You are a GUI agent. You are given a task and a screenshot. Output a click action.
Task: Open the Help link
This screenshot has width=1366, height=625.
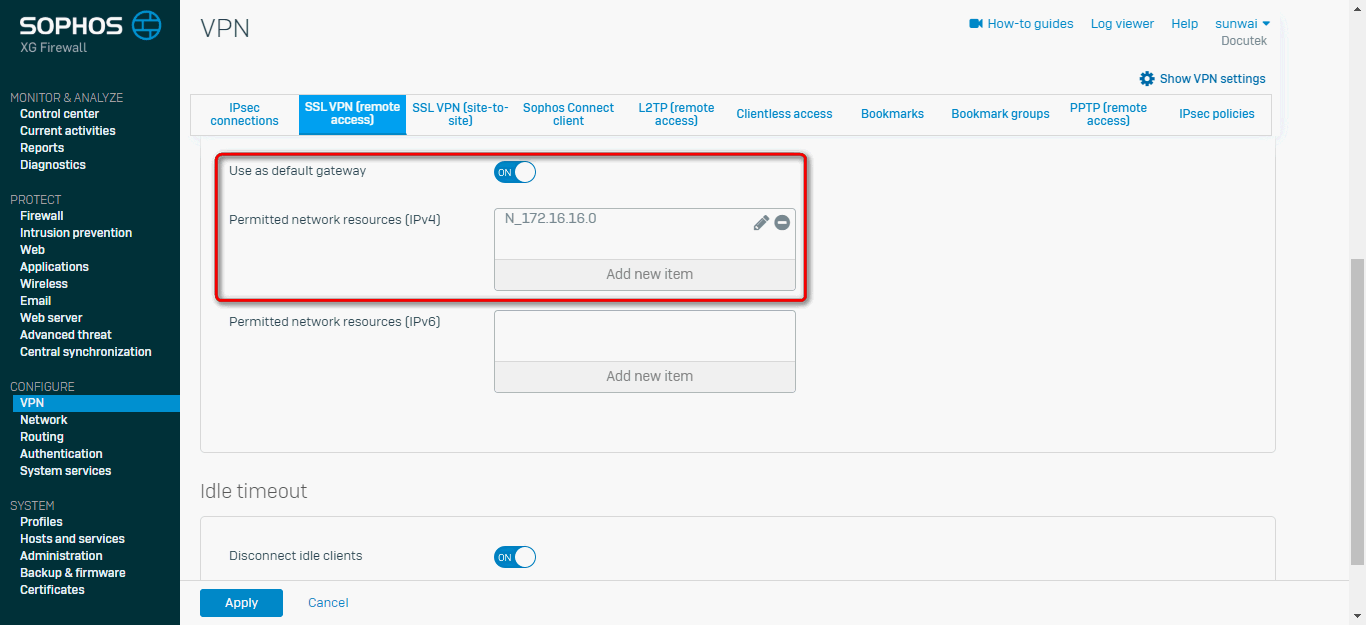pyautogui.click(x=1184, y=23)
